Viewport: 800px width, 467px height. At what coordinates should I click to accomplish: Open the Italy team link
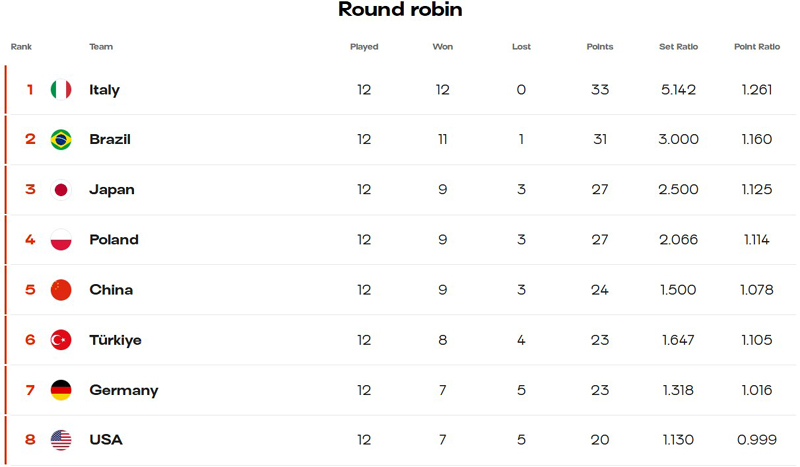coord(104,90)
